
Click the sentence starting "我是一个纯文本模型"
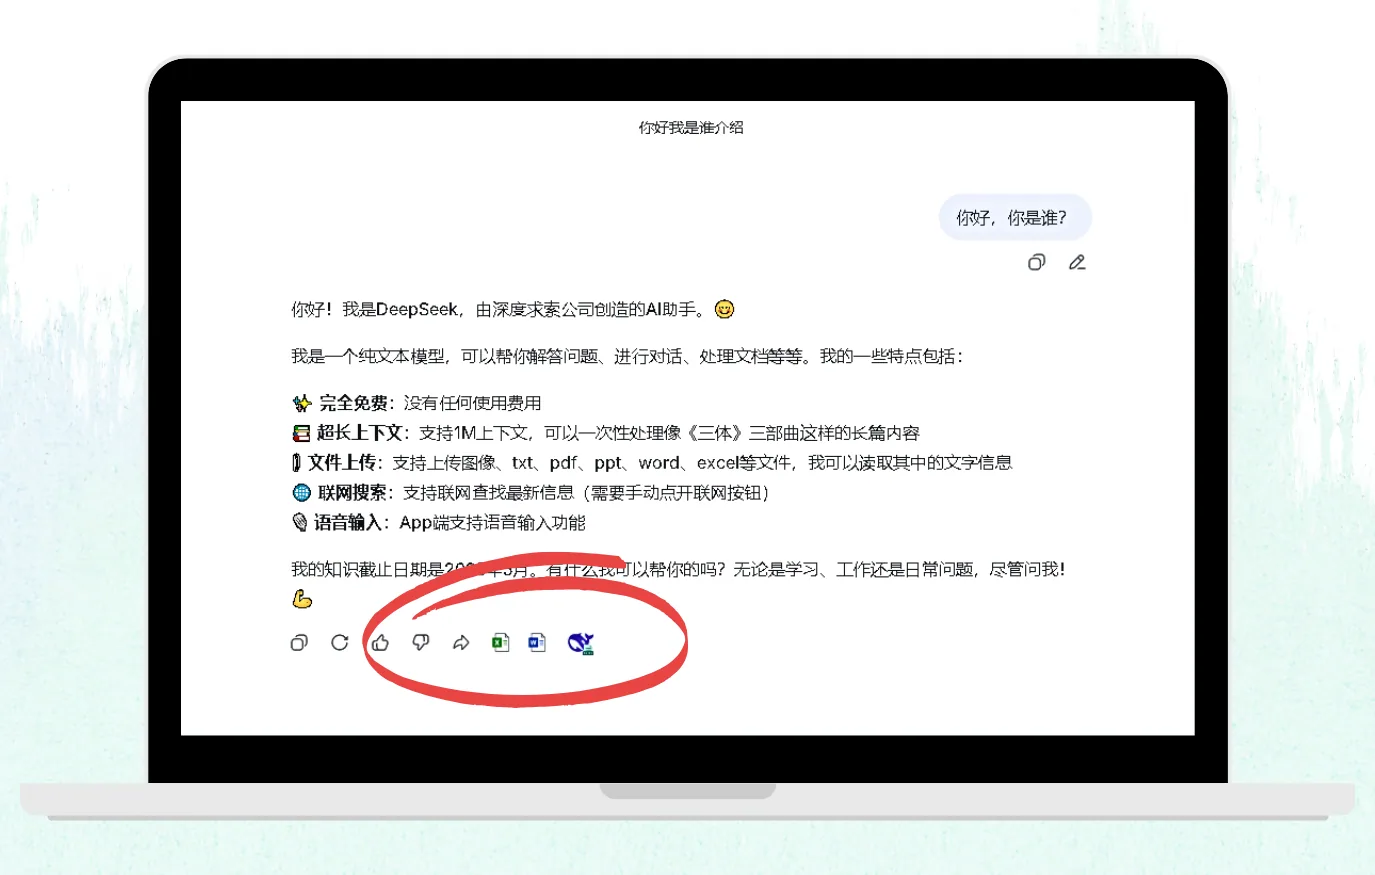click(x=627, y=357)
